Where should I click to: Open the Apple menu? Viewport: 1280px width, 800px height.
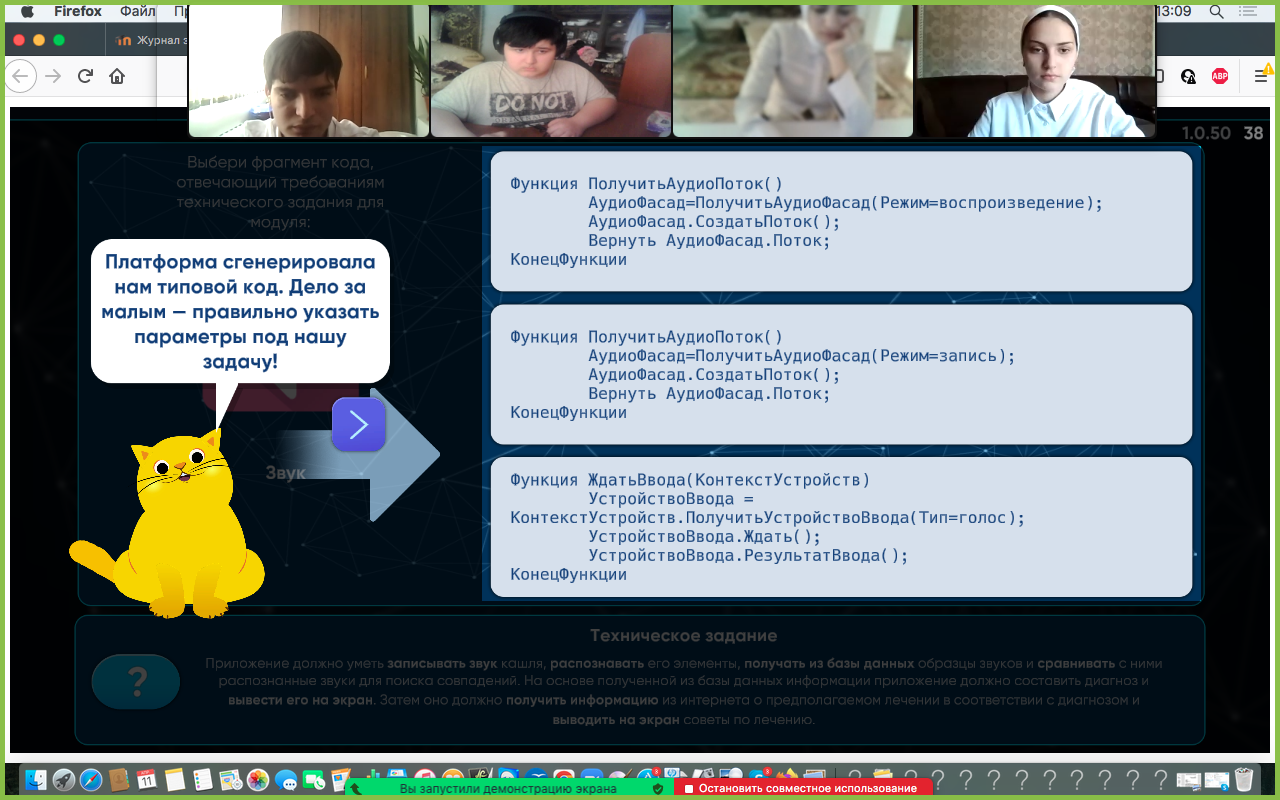pyautogui.click(x=27, y=12)
